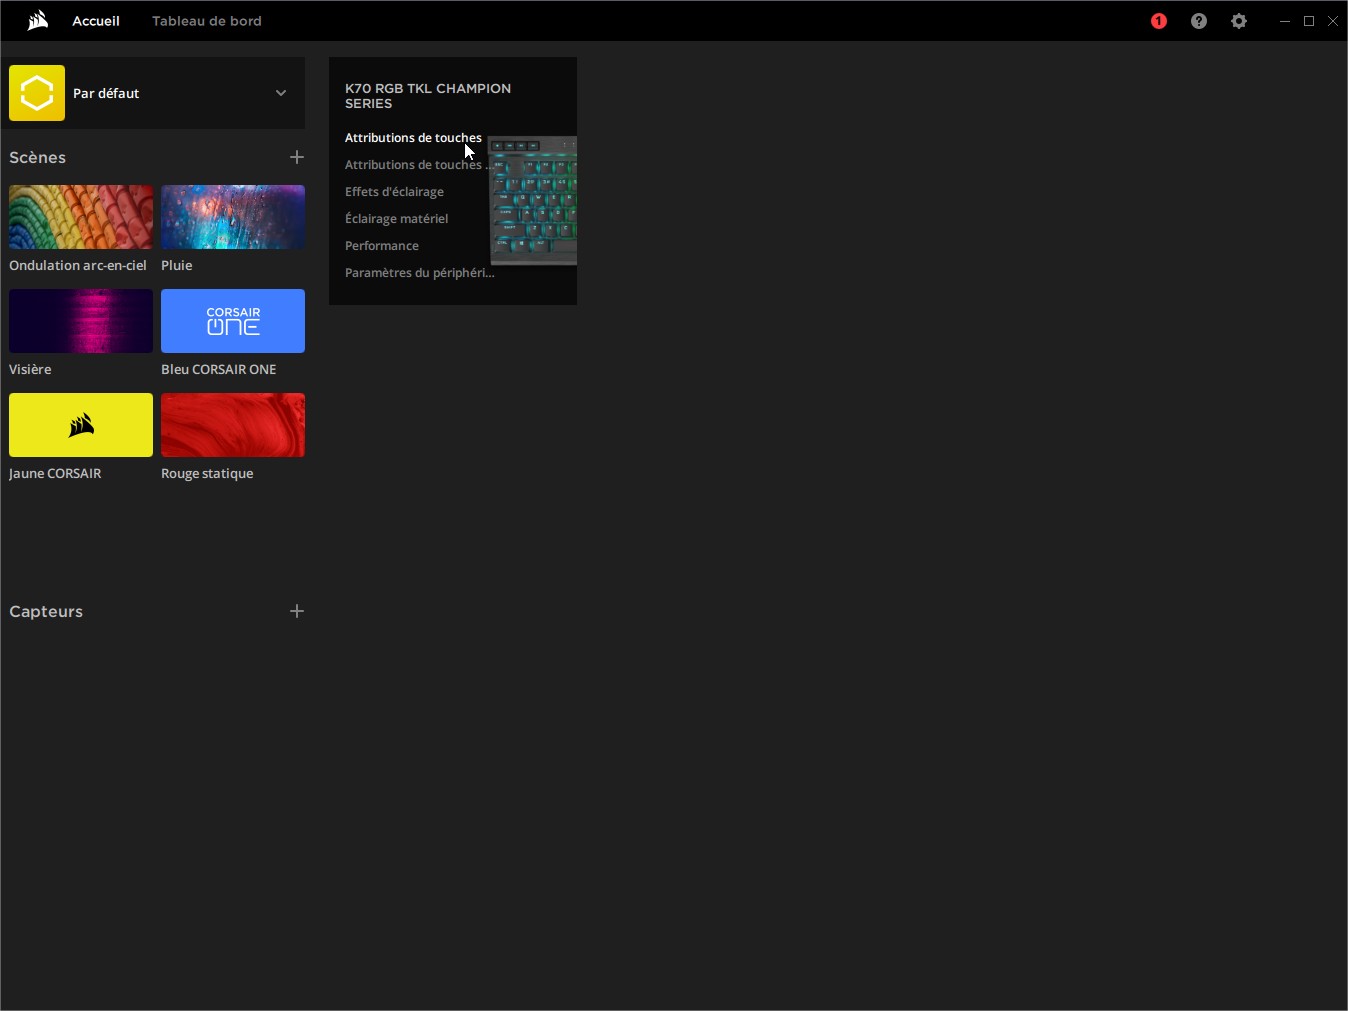Viewport: 1348px width, 1011px height.
Task: Select Ondulation arc-en-ciel scene thumbnail
Action: [x=81, y=217]
